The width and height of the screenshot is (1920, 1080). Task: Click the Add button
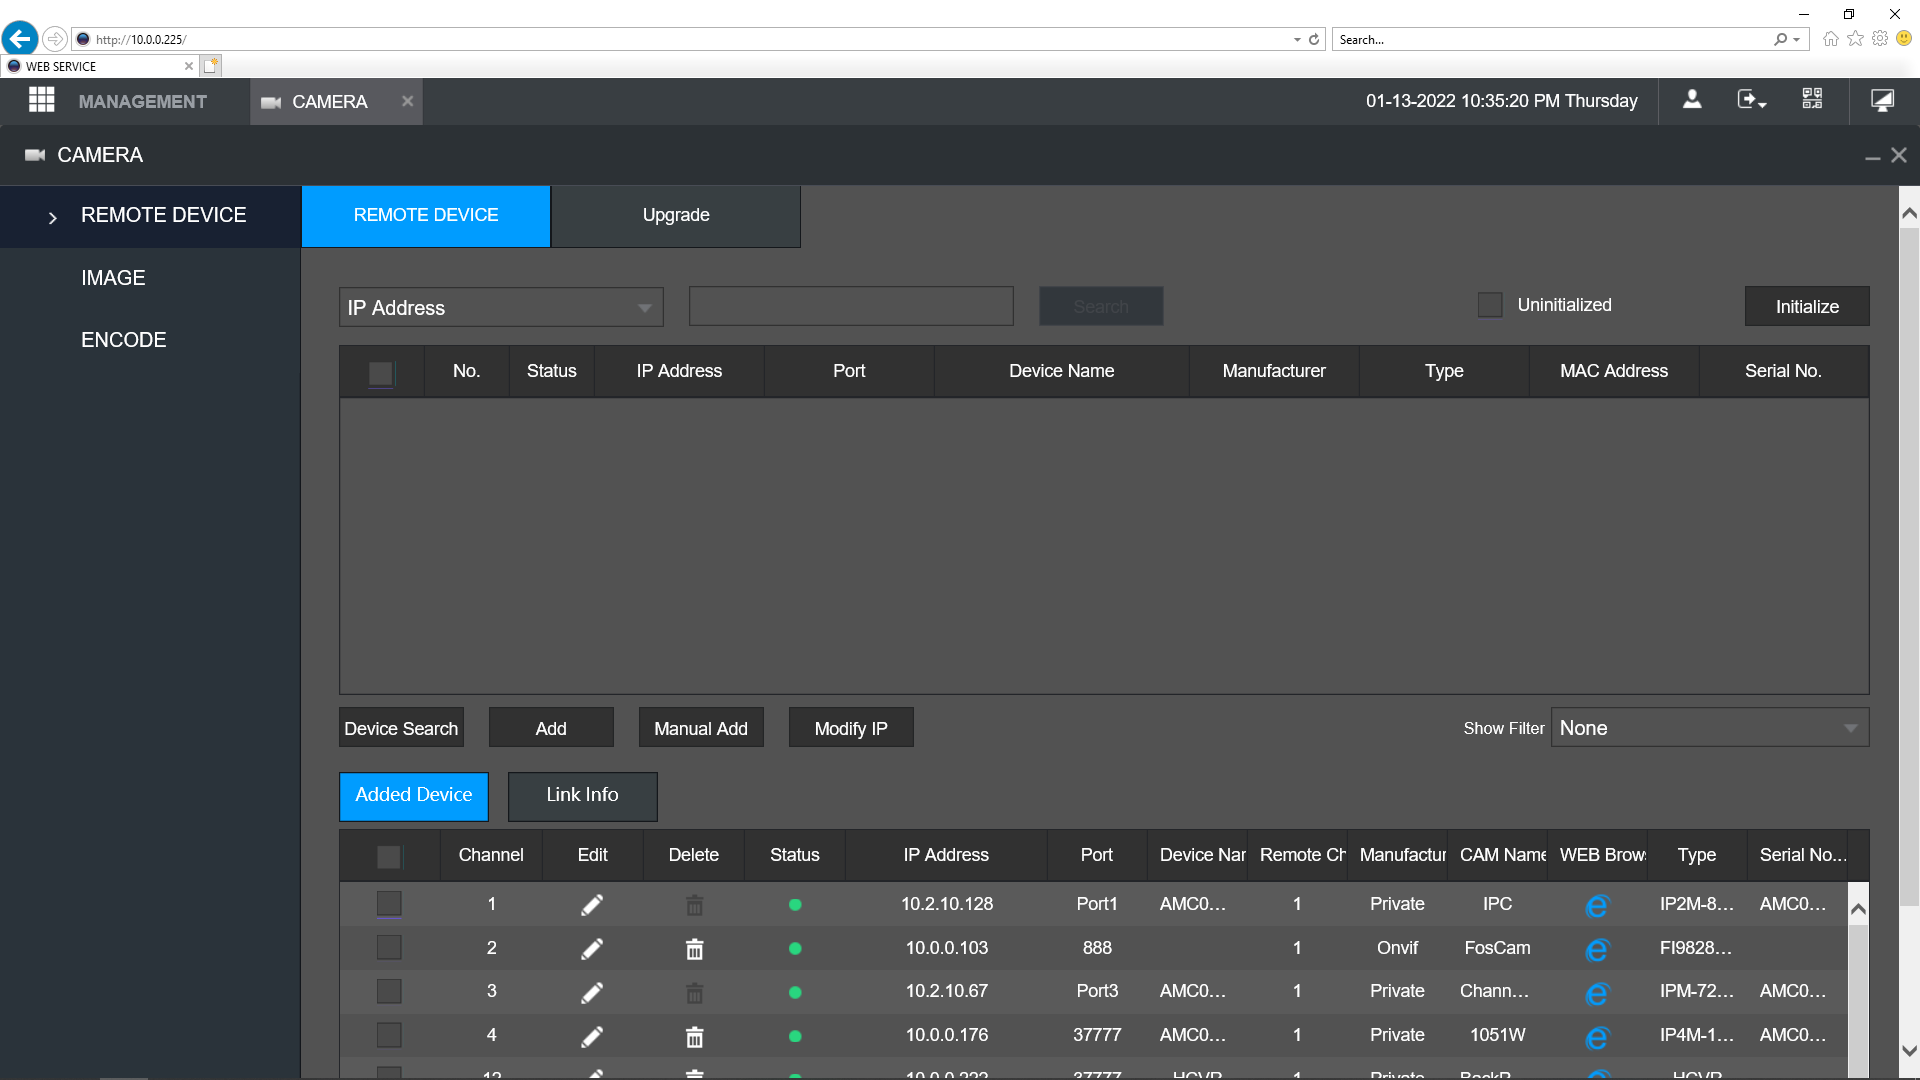click(x=551, y=728)
